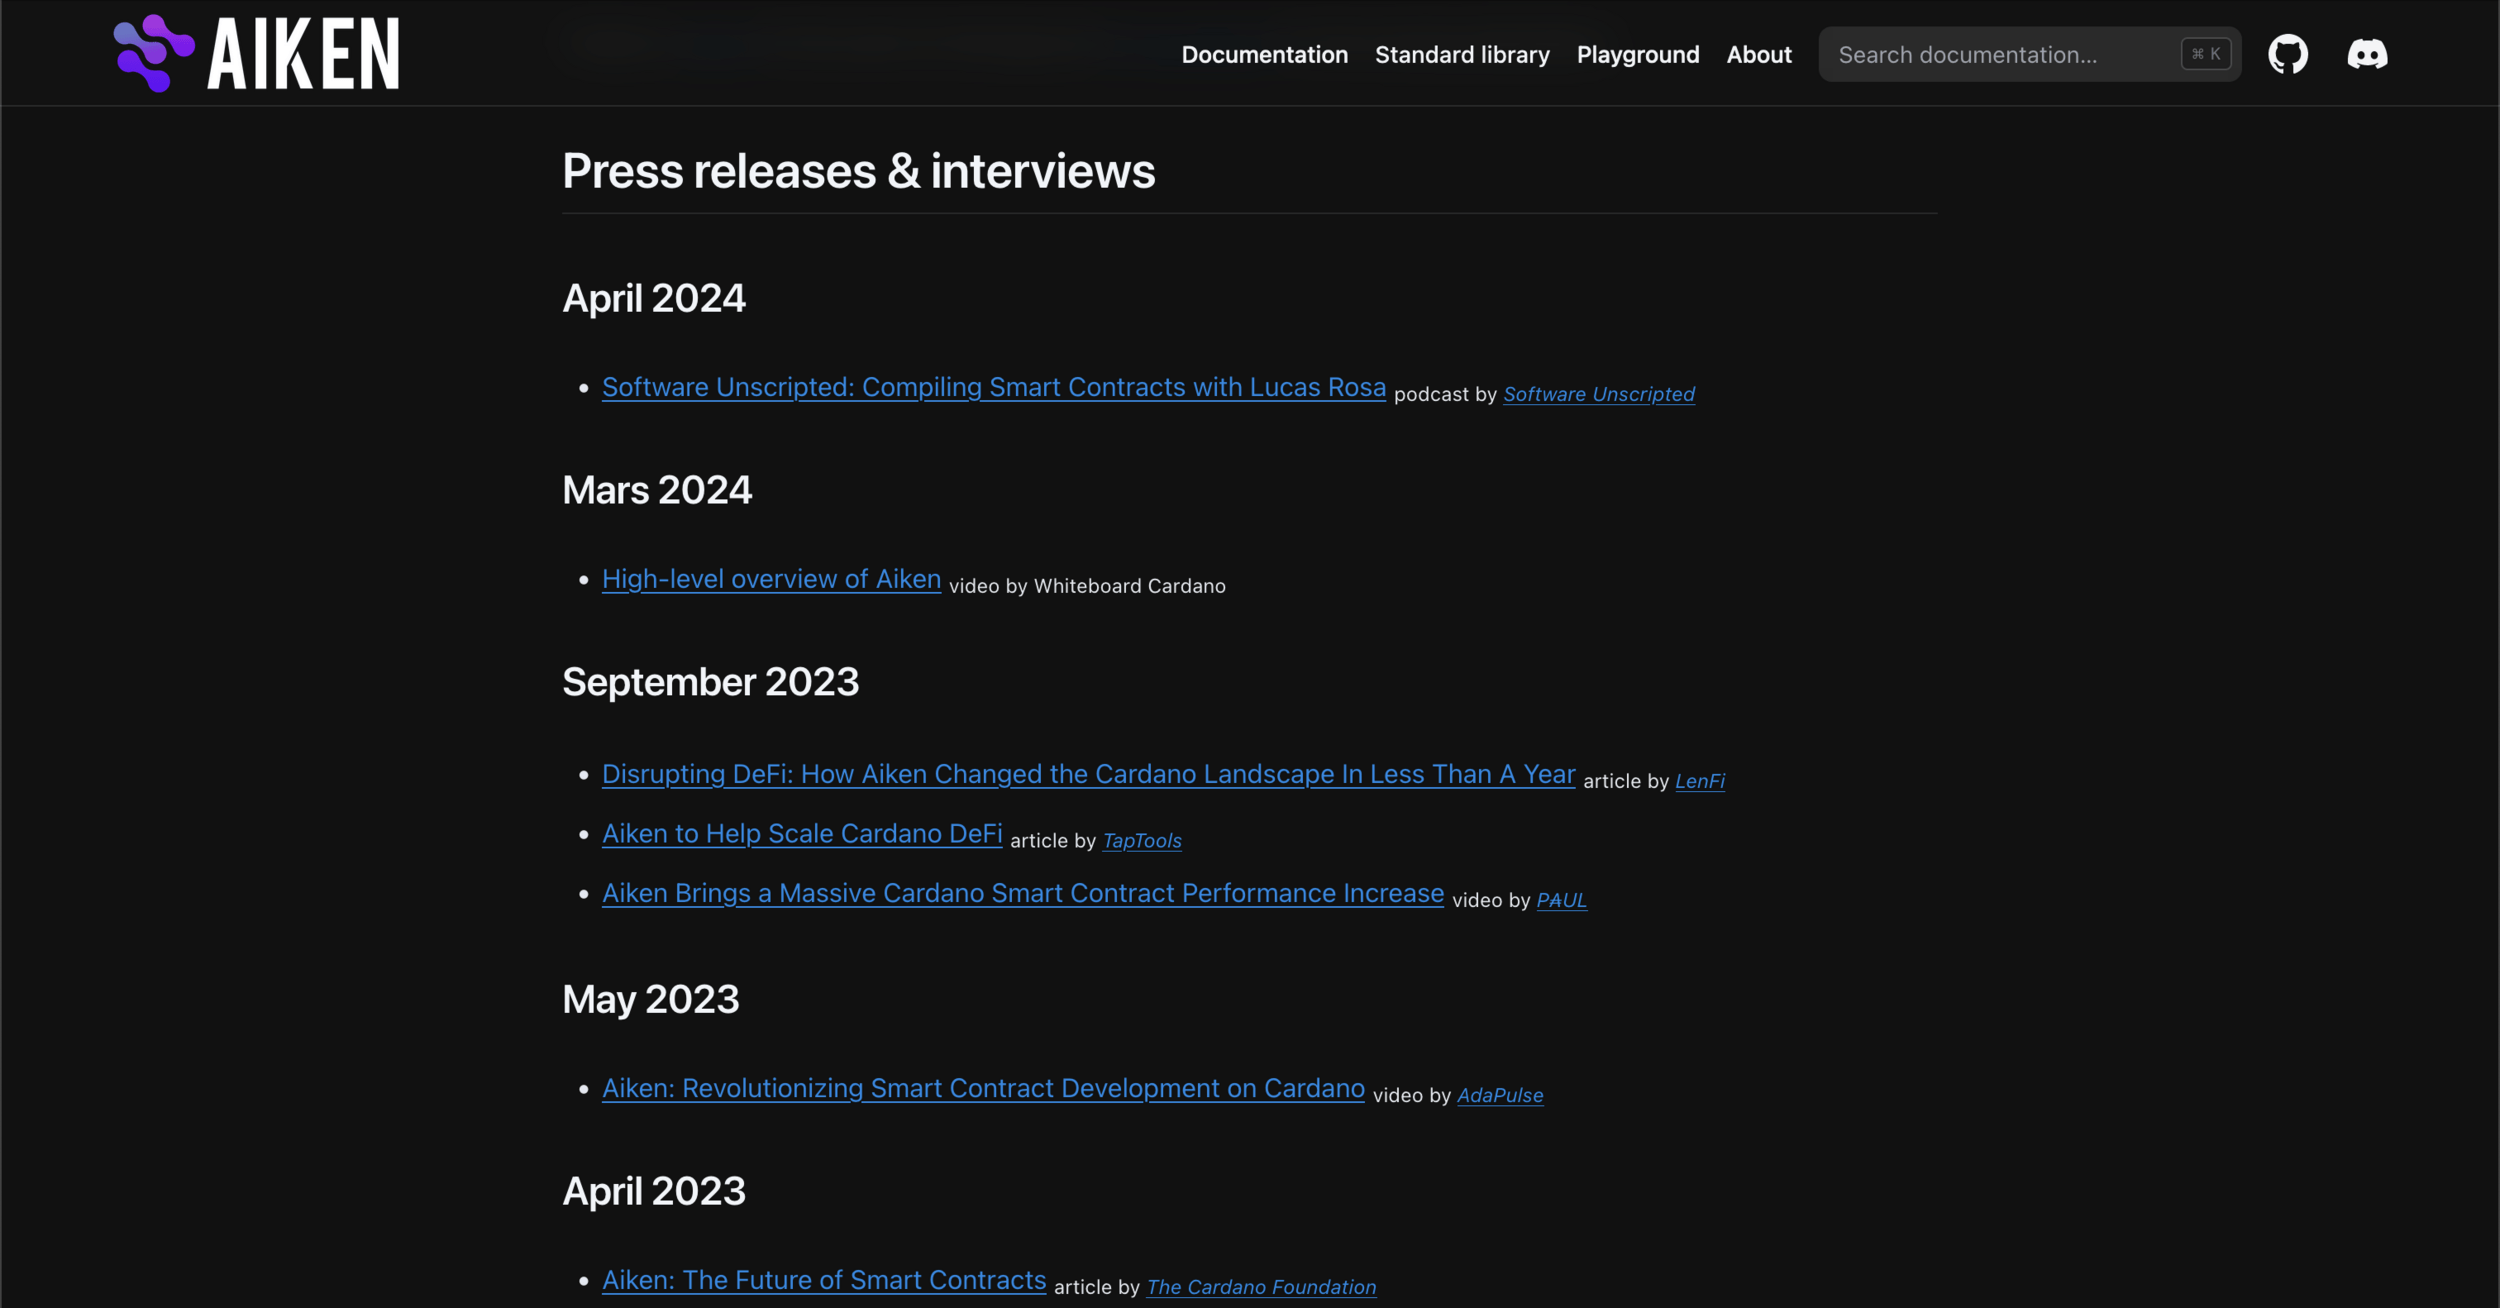Open Massive Cardano Smart Contract Performance video
2500x1308 pixels.
point(1022,893)
